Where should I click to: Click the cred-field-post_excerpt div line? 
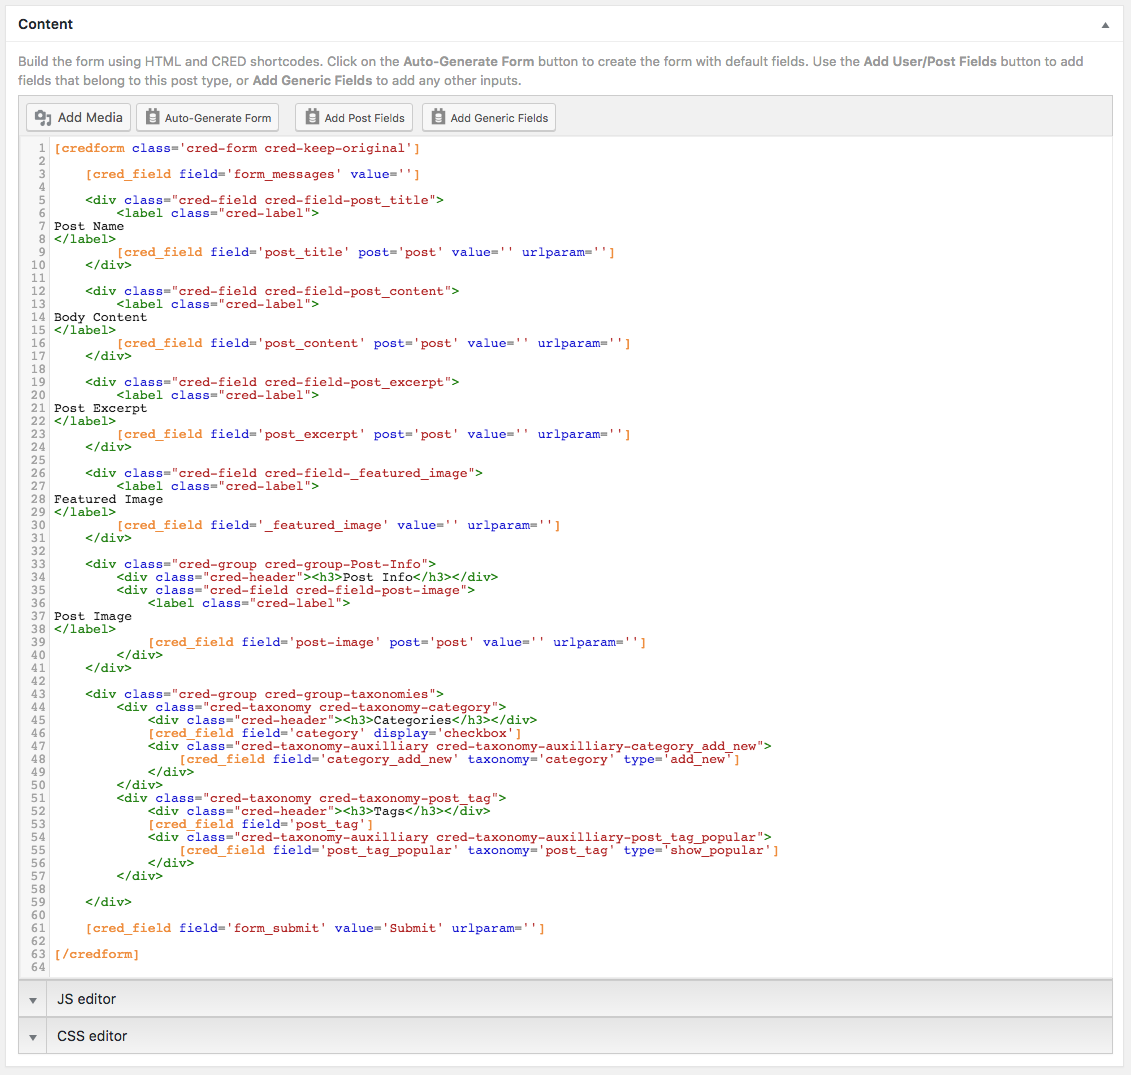pyautogui.click(x=272, y=382)
